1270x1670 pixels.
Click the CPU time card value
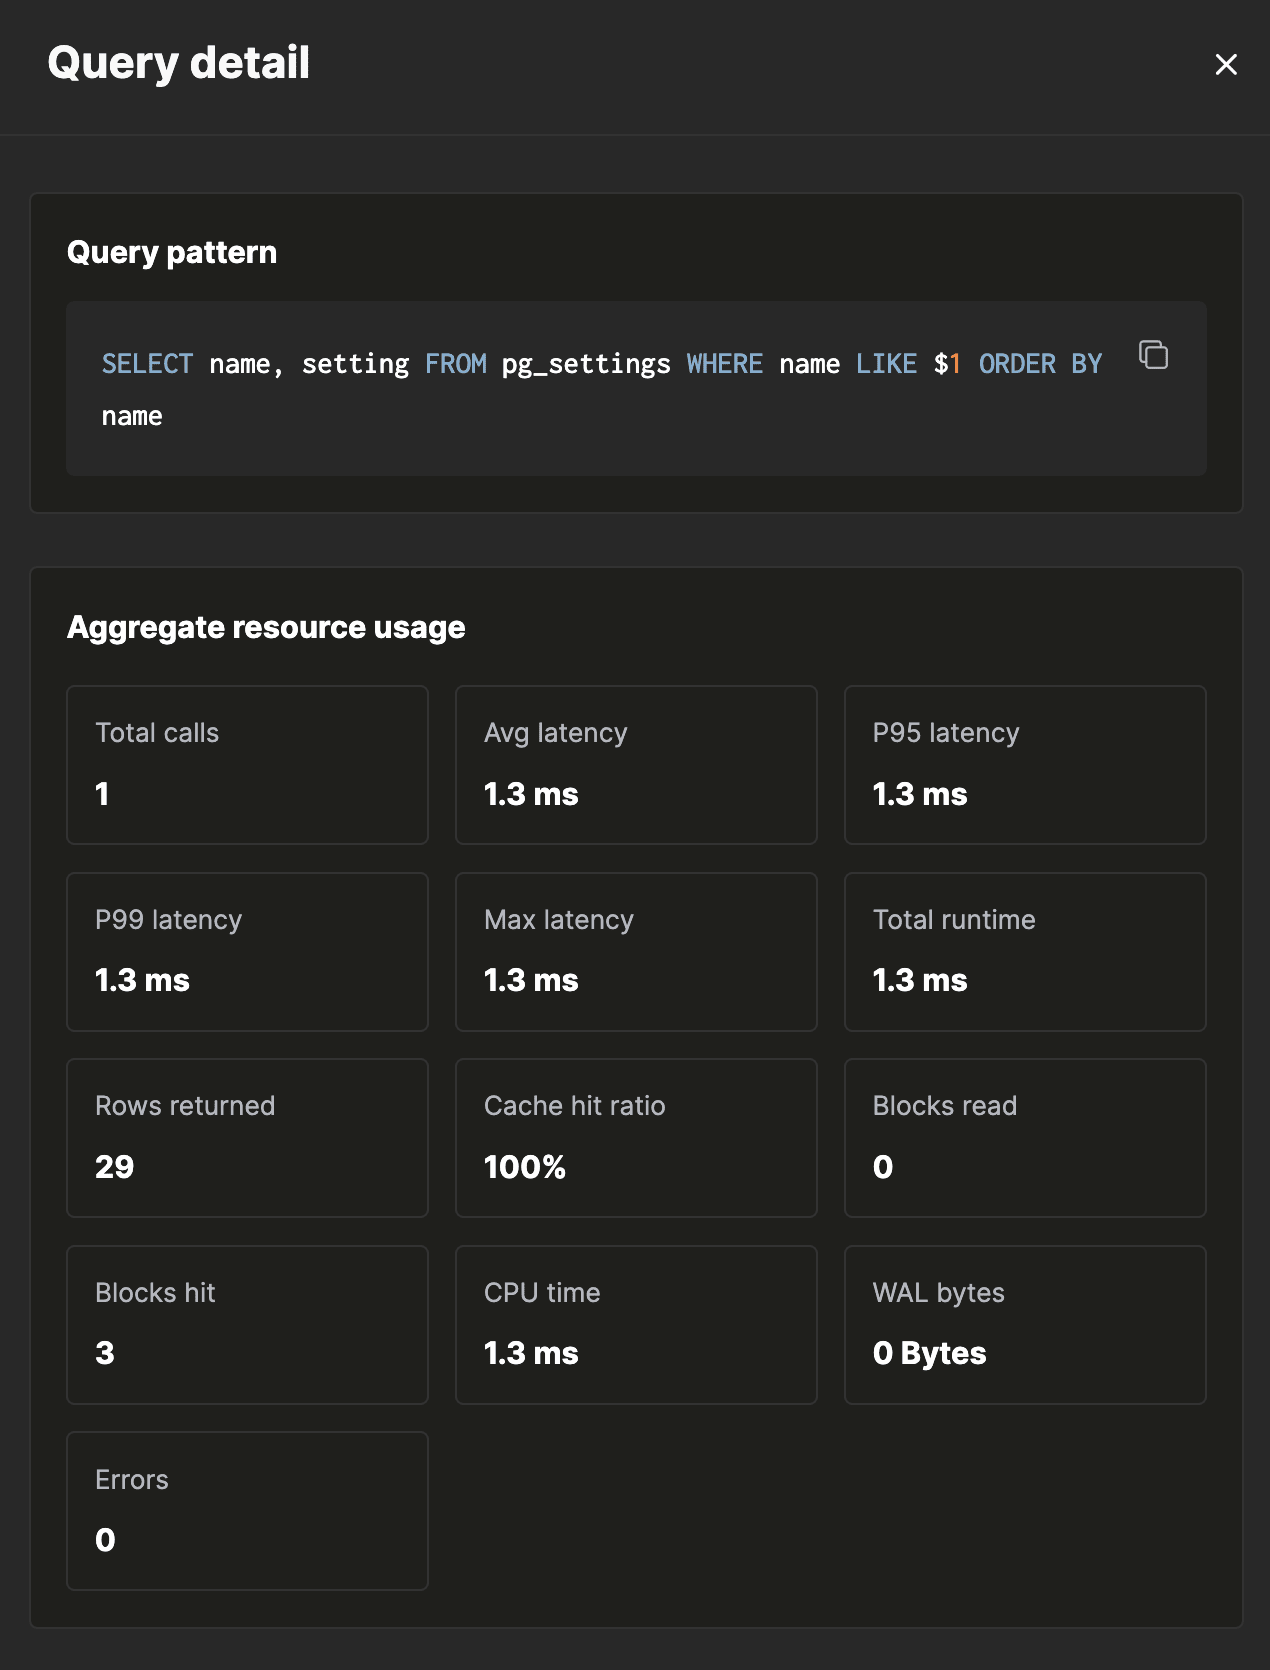coord(531,1353)
